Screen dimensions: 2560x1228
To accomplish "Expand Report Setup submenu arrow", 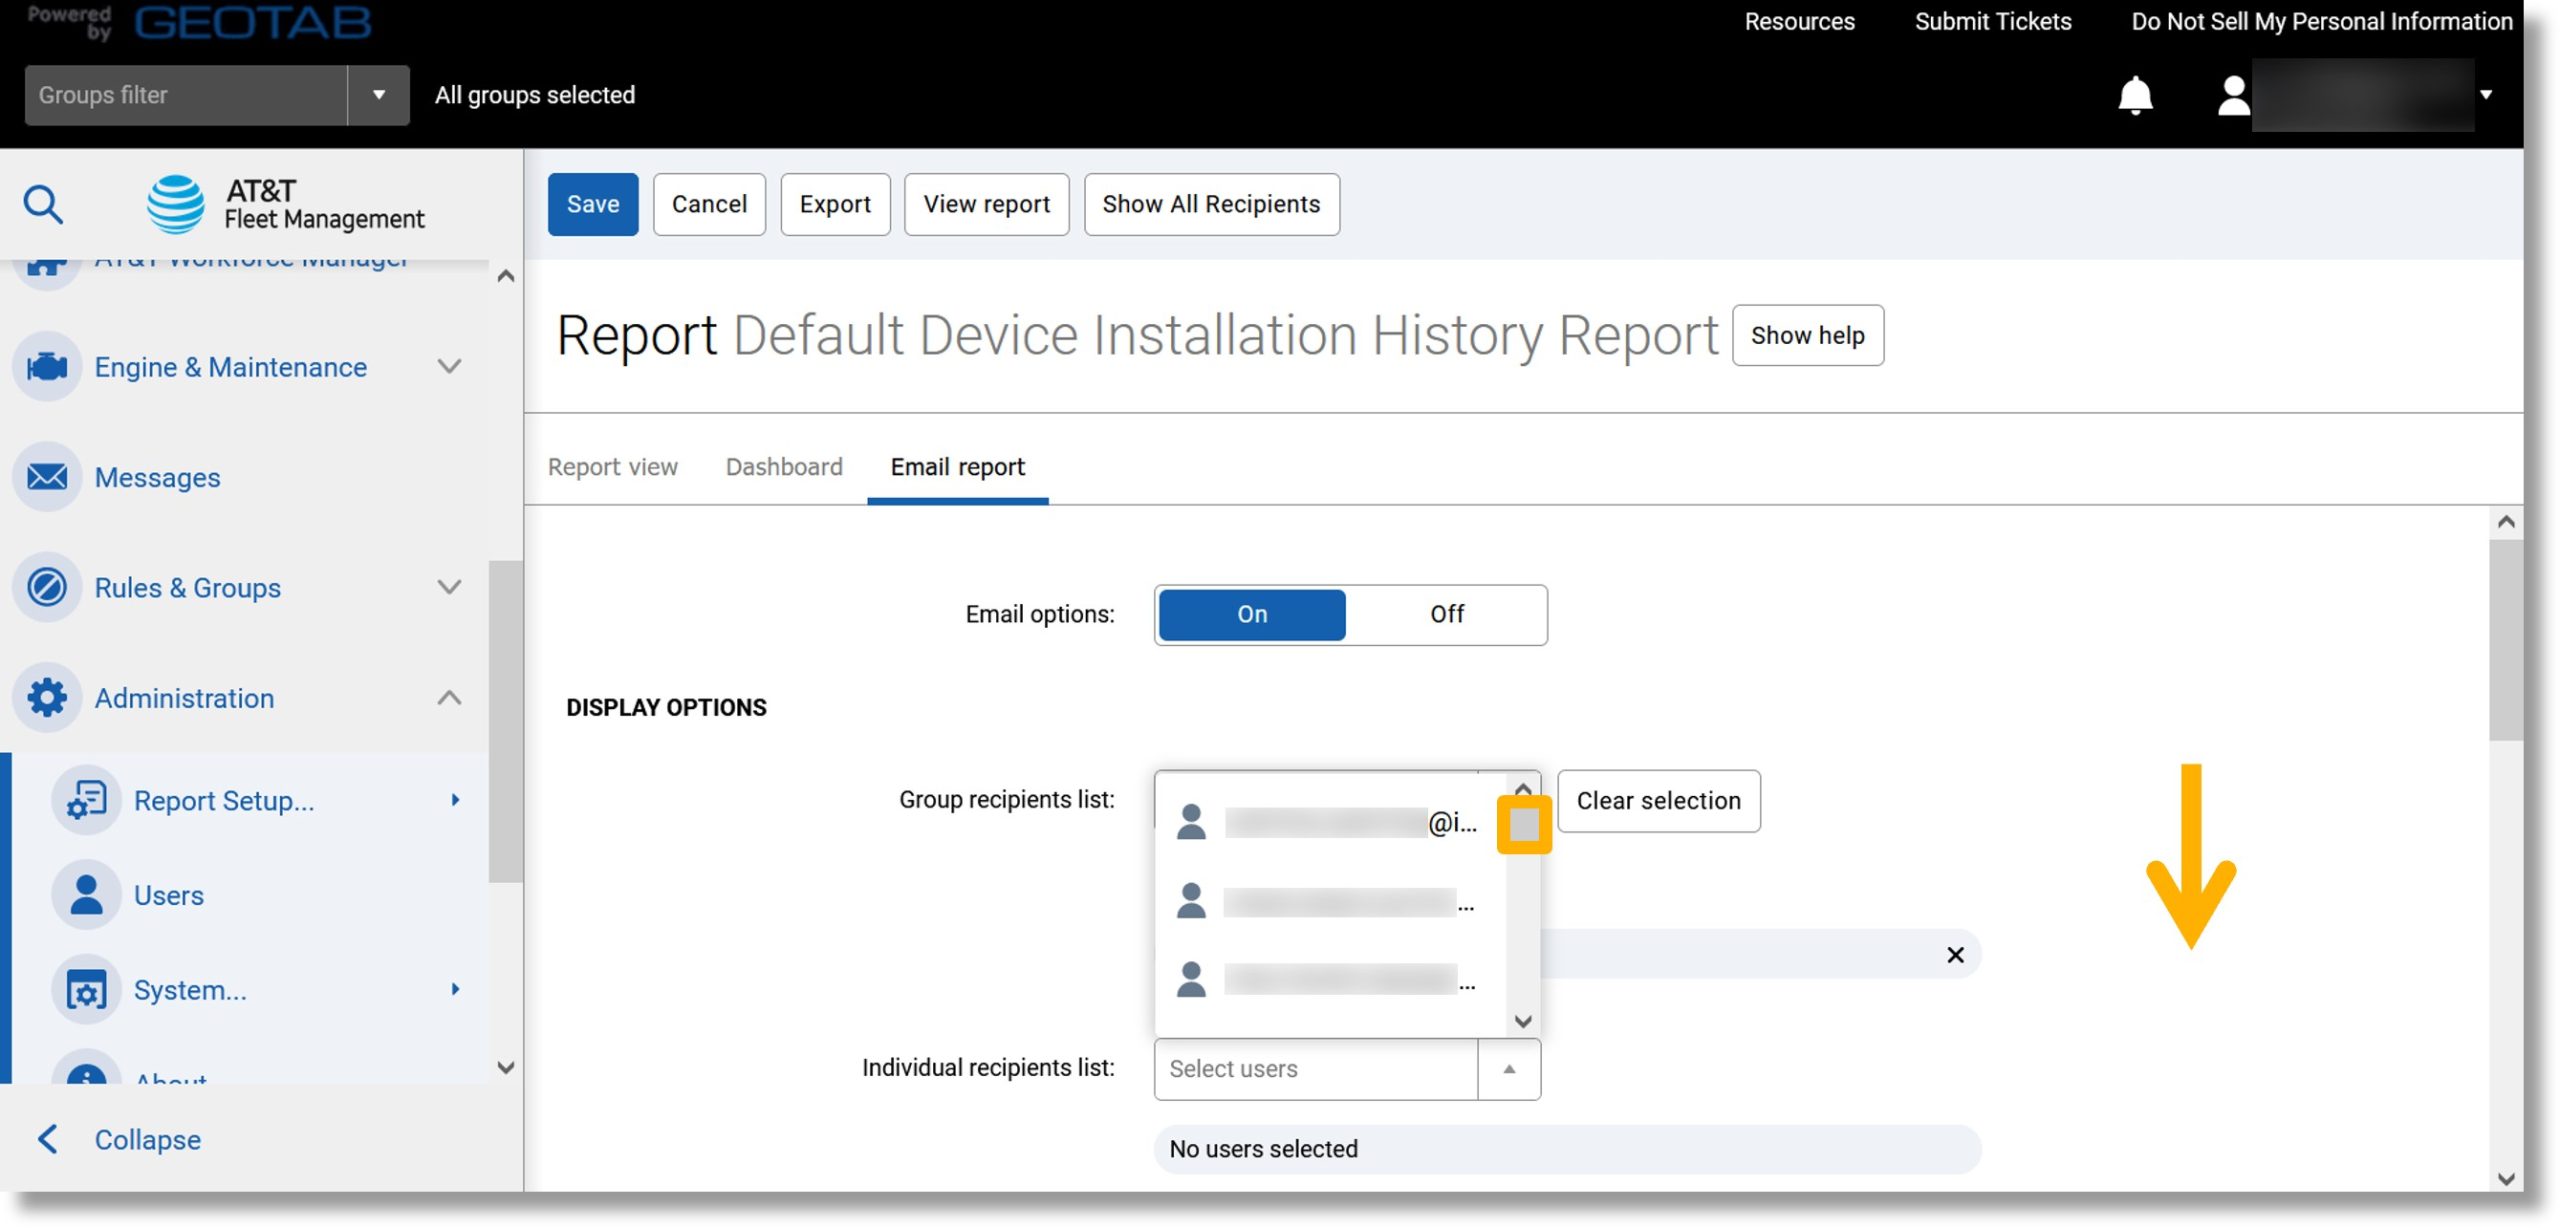I will [x=456, y=800].
